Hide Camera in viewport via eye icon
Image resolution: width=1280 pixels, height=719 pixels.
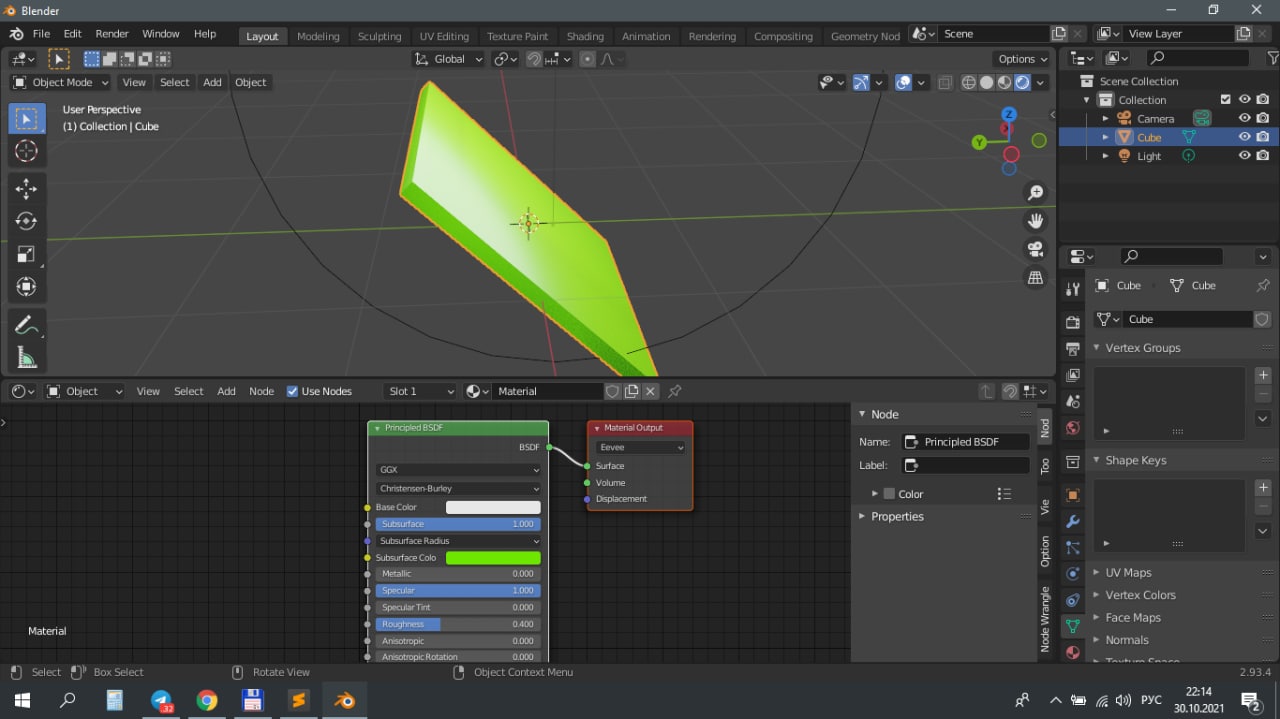(1245, 118)
